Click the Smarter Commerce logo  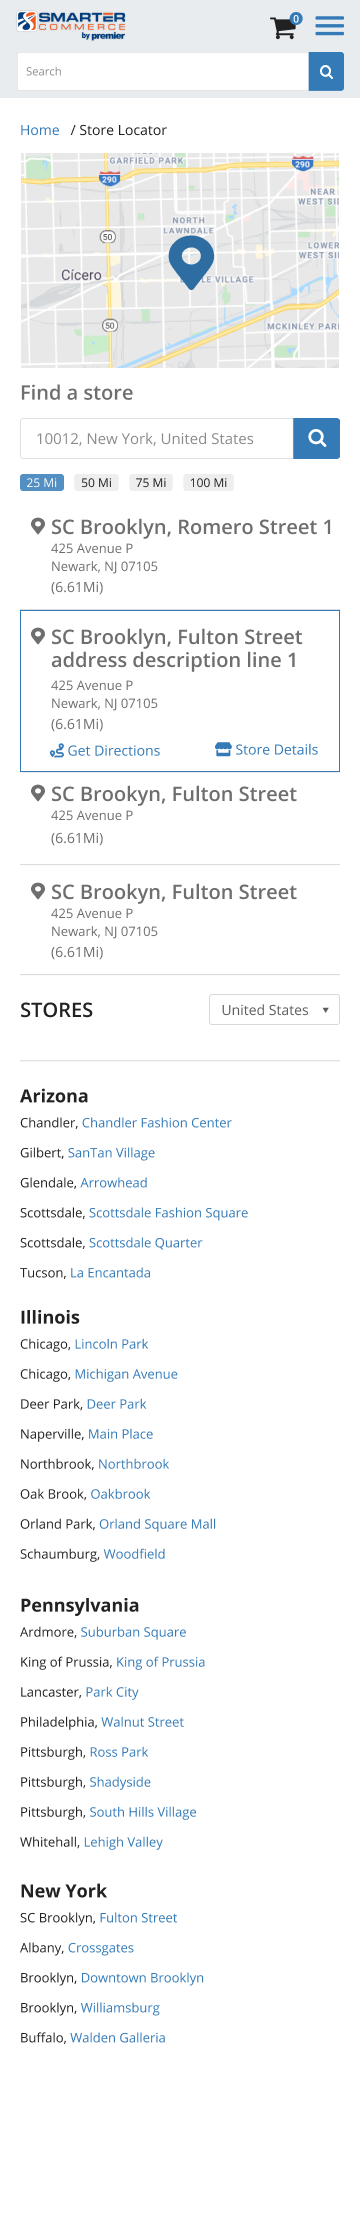point(72,25)
